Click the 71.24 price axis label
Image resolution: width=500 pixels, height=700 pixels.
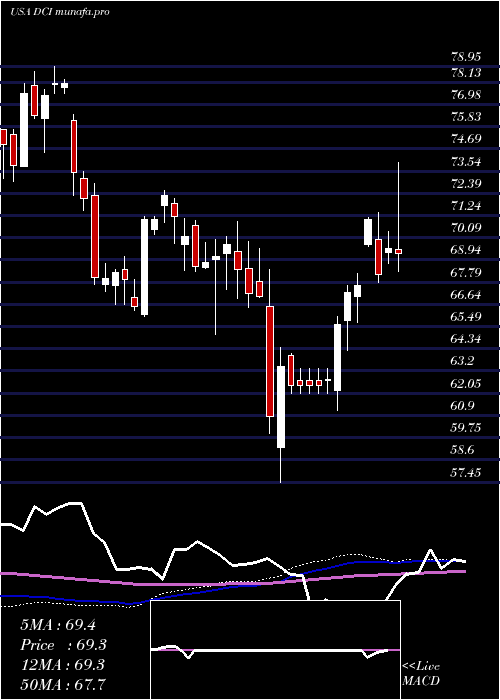click(467, 206)
